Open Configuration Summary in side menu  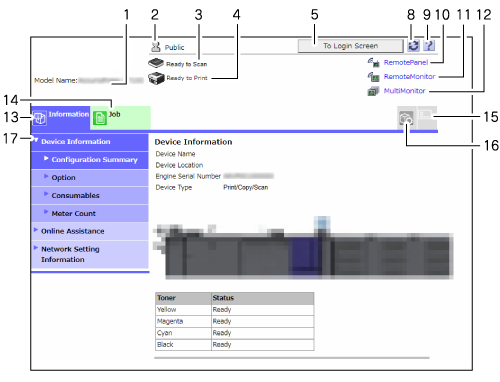90,160
